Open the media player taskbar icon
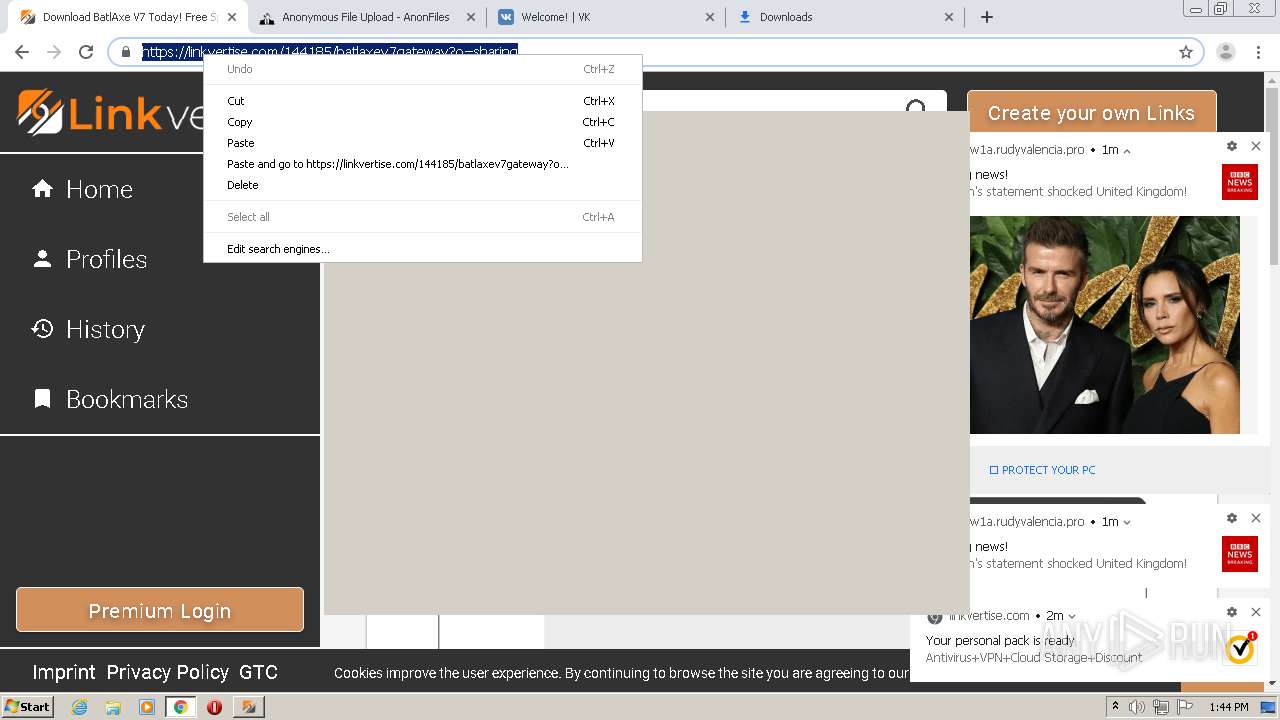Screen dimensions: 1280x720 click(x=147, y=707)
